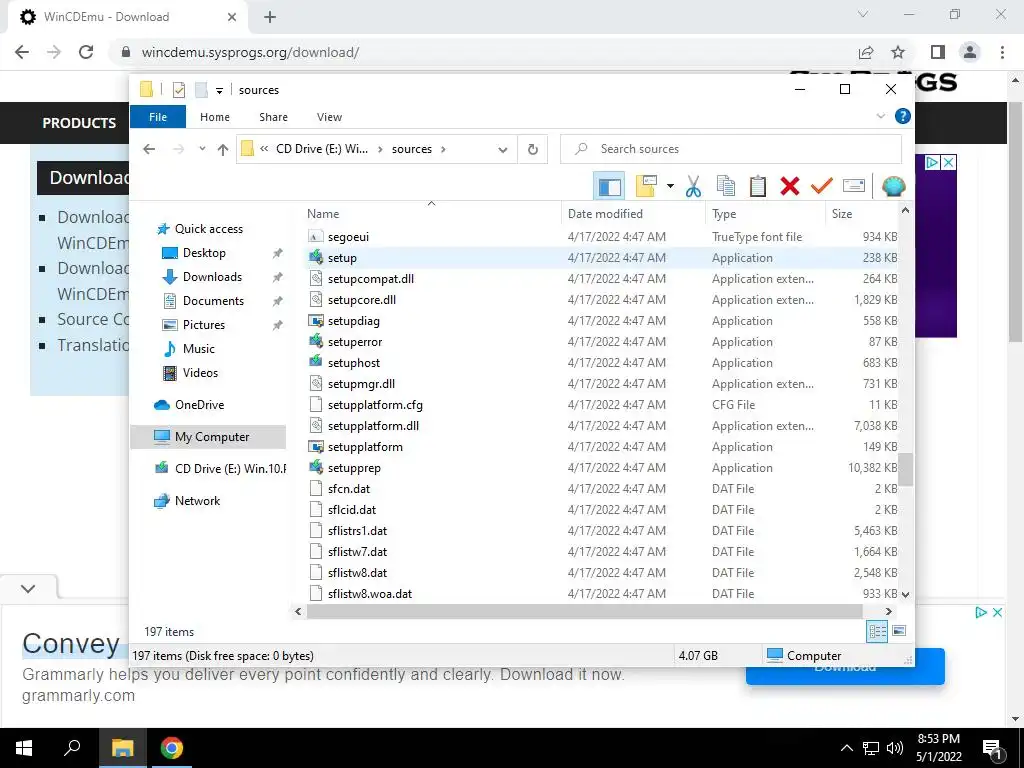This screenshot has height=768, width=1024.
Task: Open the Home ribbon tab
Action: click(x=215, y=117)
